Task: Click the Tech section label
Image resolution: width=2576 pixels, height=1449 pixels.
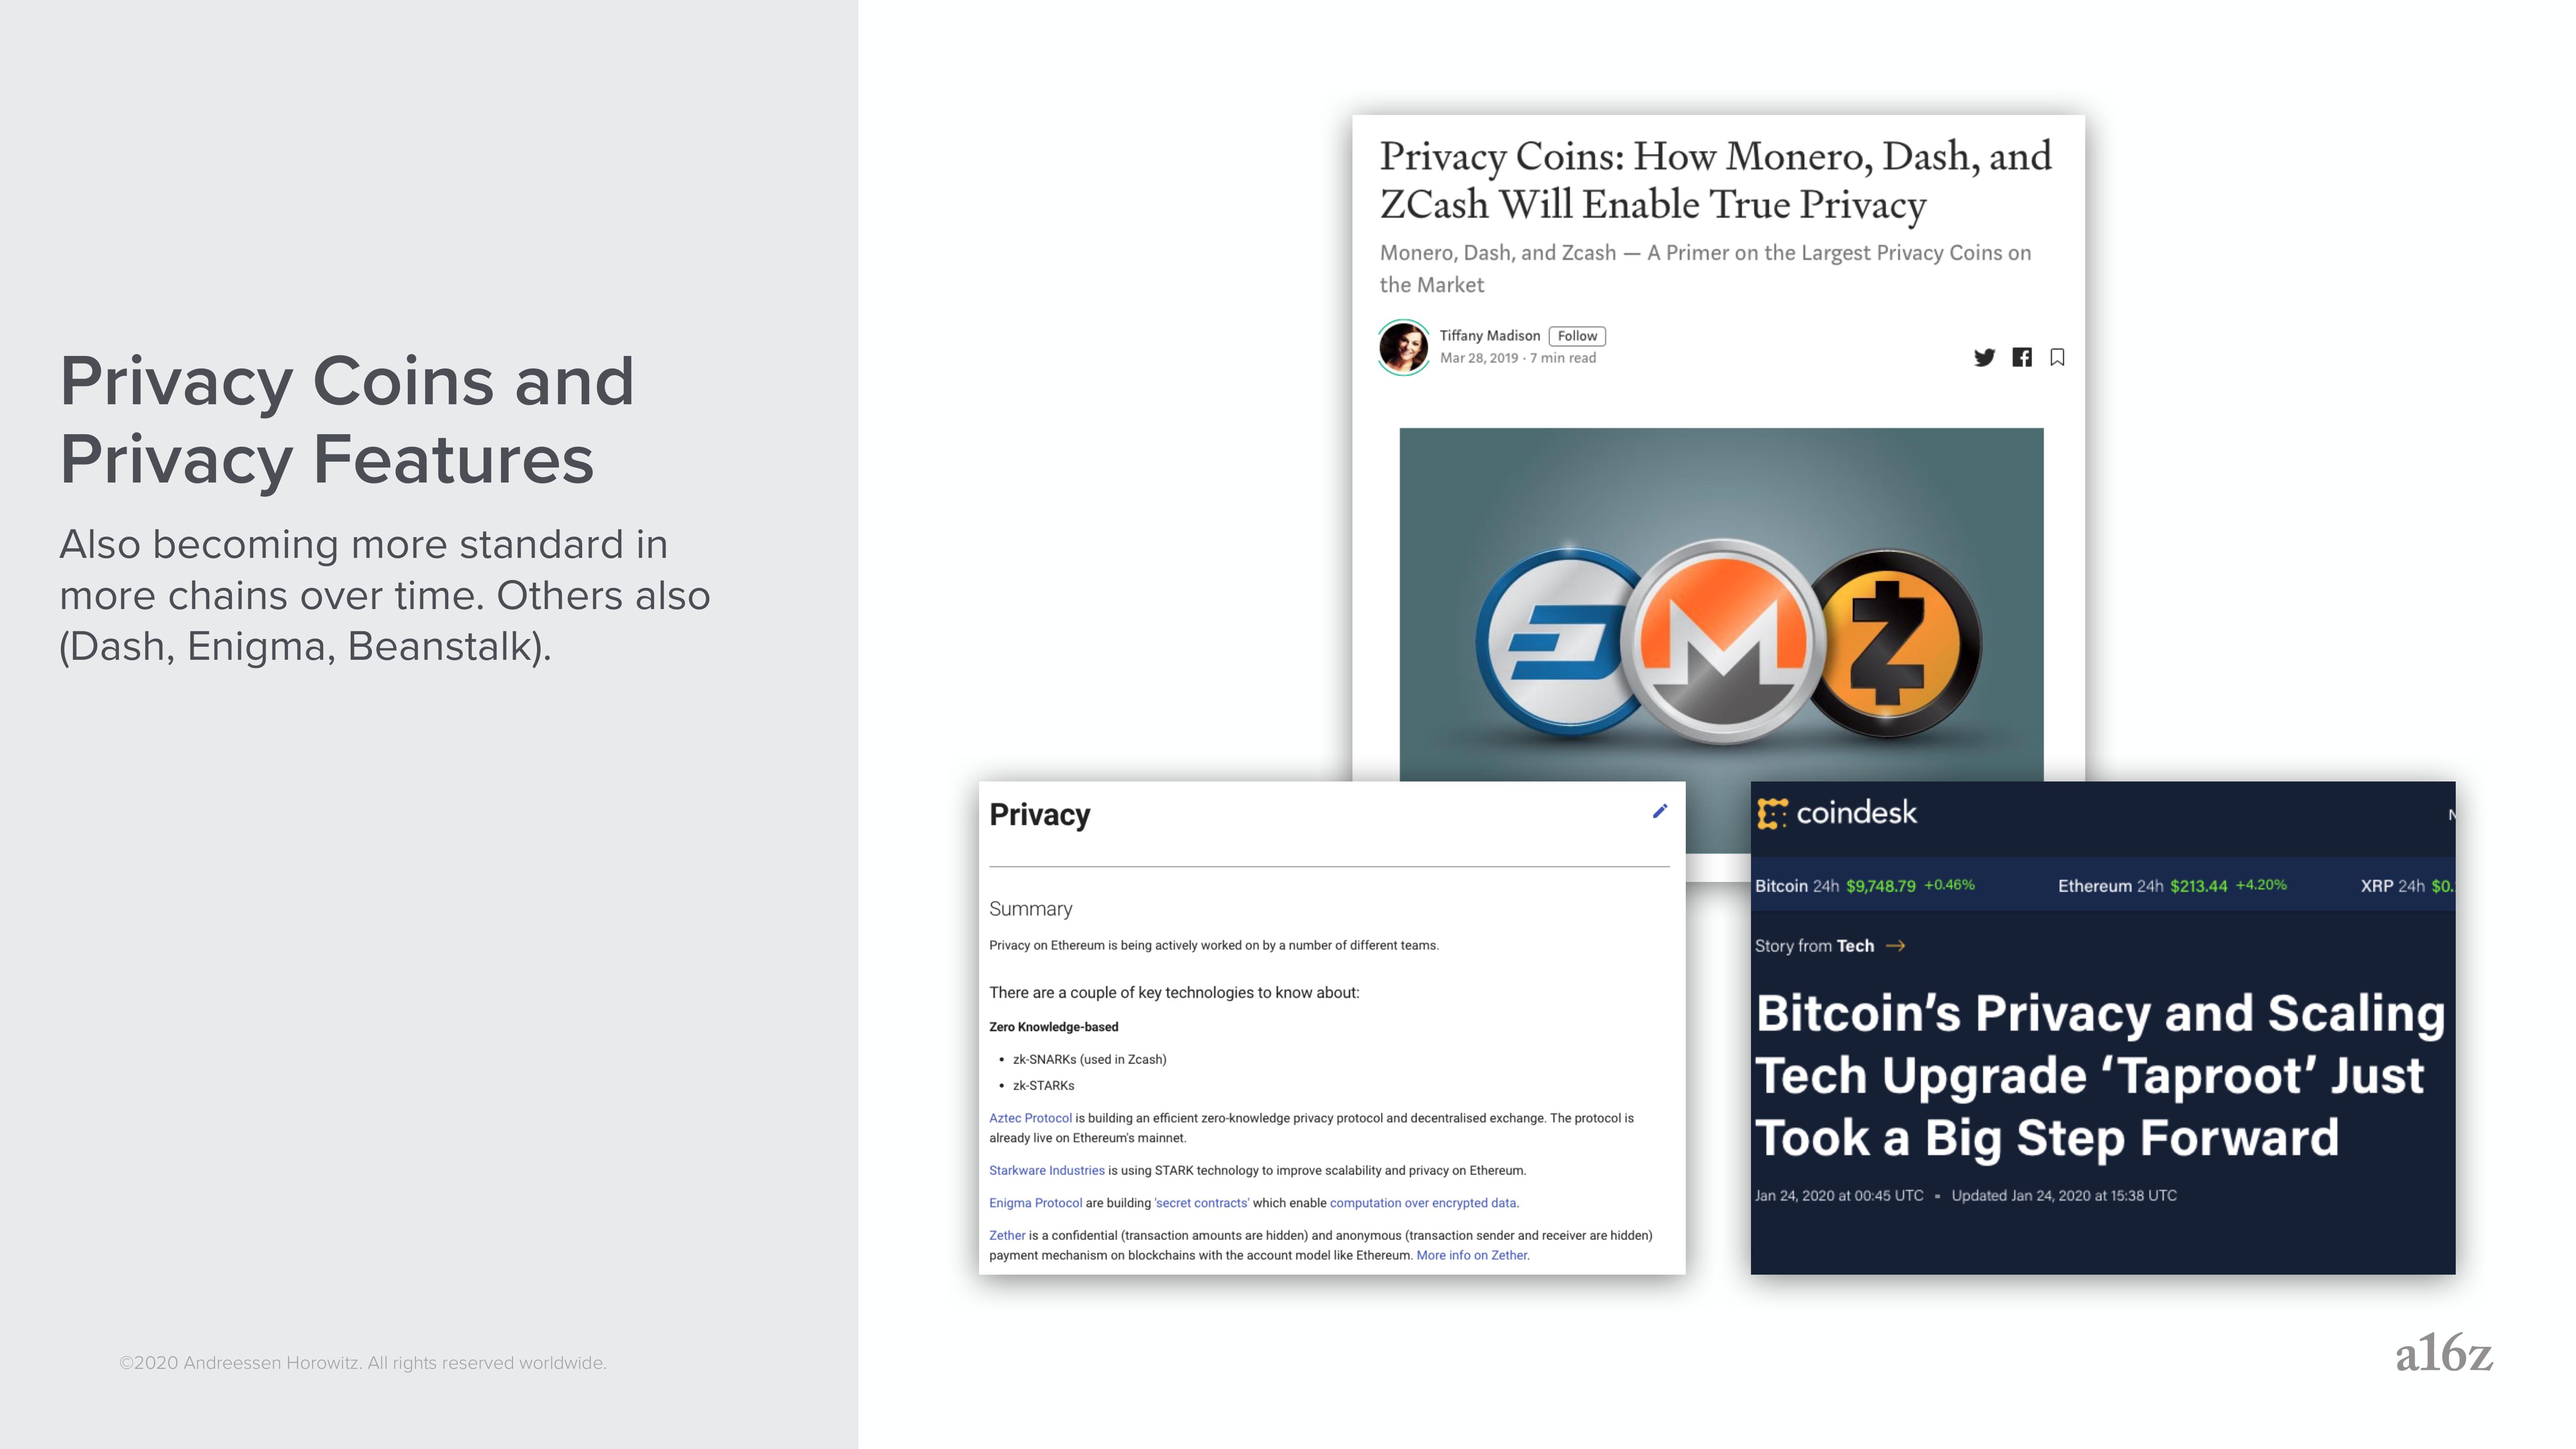Action: point(1855,946)
